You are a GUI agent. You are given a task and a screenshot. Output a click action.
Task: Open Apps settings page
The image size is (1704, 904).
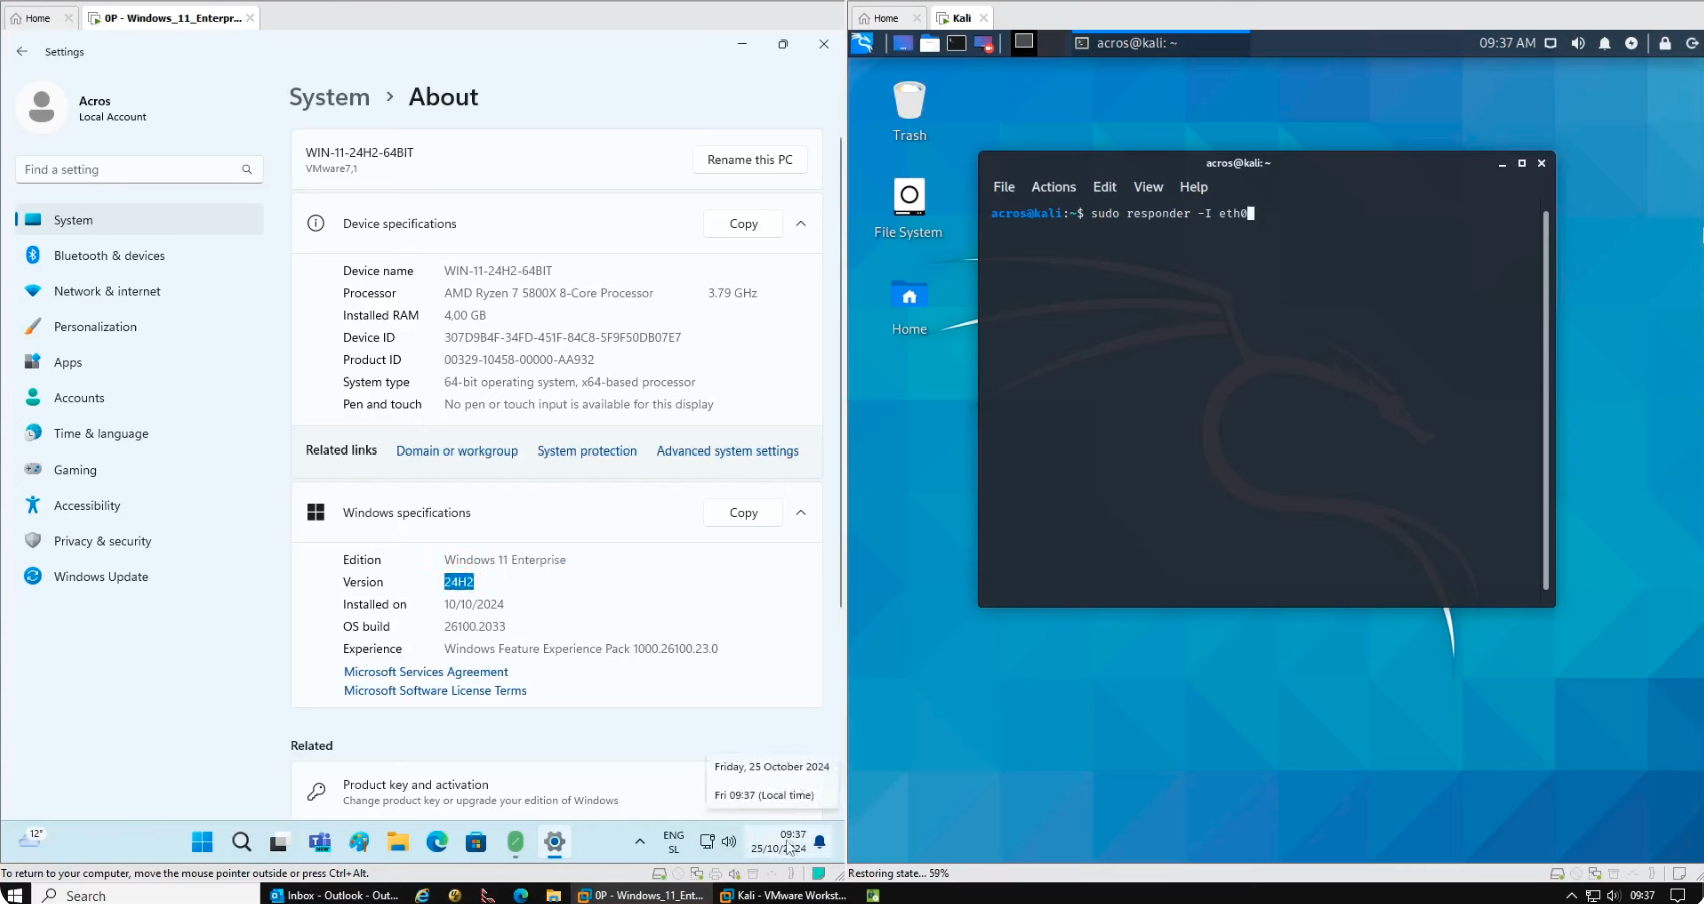[139, 362]
